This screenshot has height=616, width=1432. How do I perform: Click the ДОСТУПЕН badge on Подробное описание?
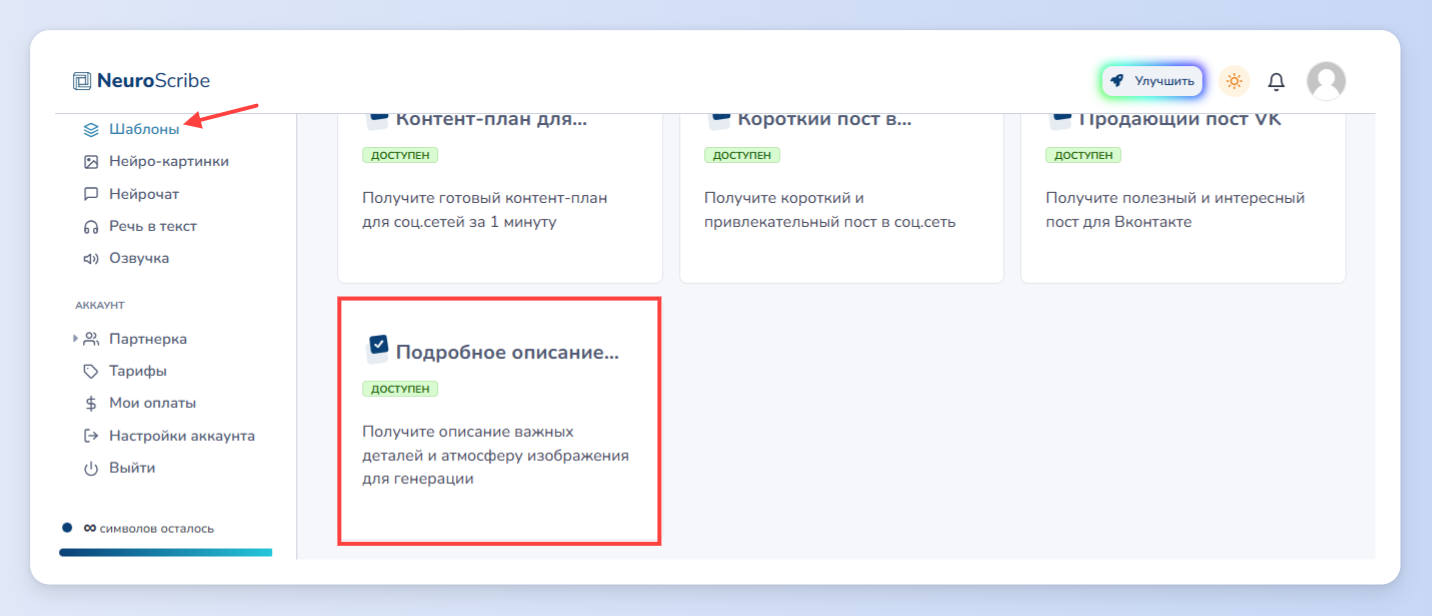click(400, 389)
